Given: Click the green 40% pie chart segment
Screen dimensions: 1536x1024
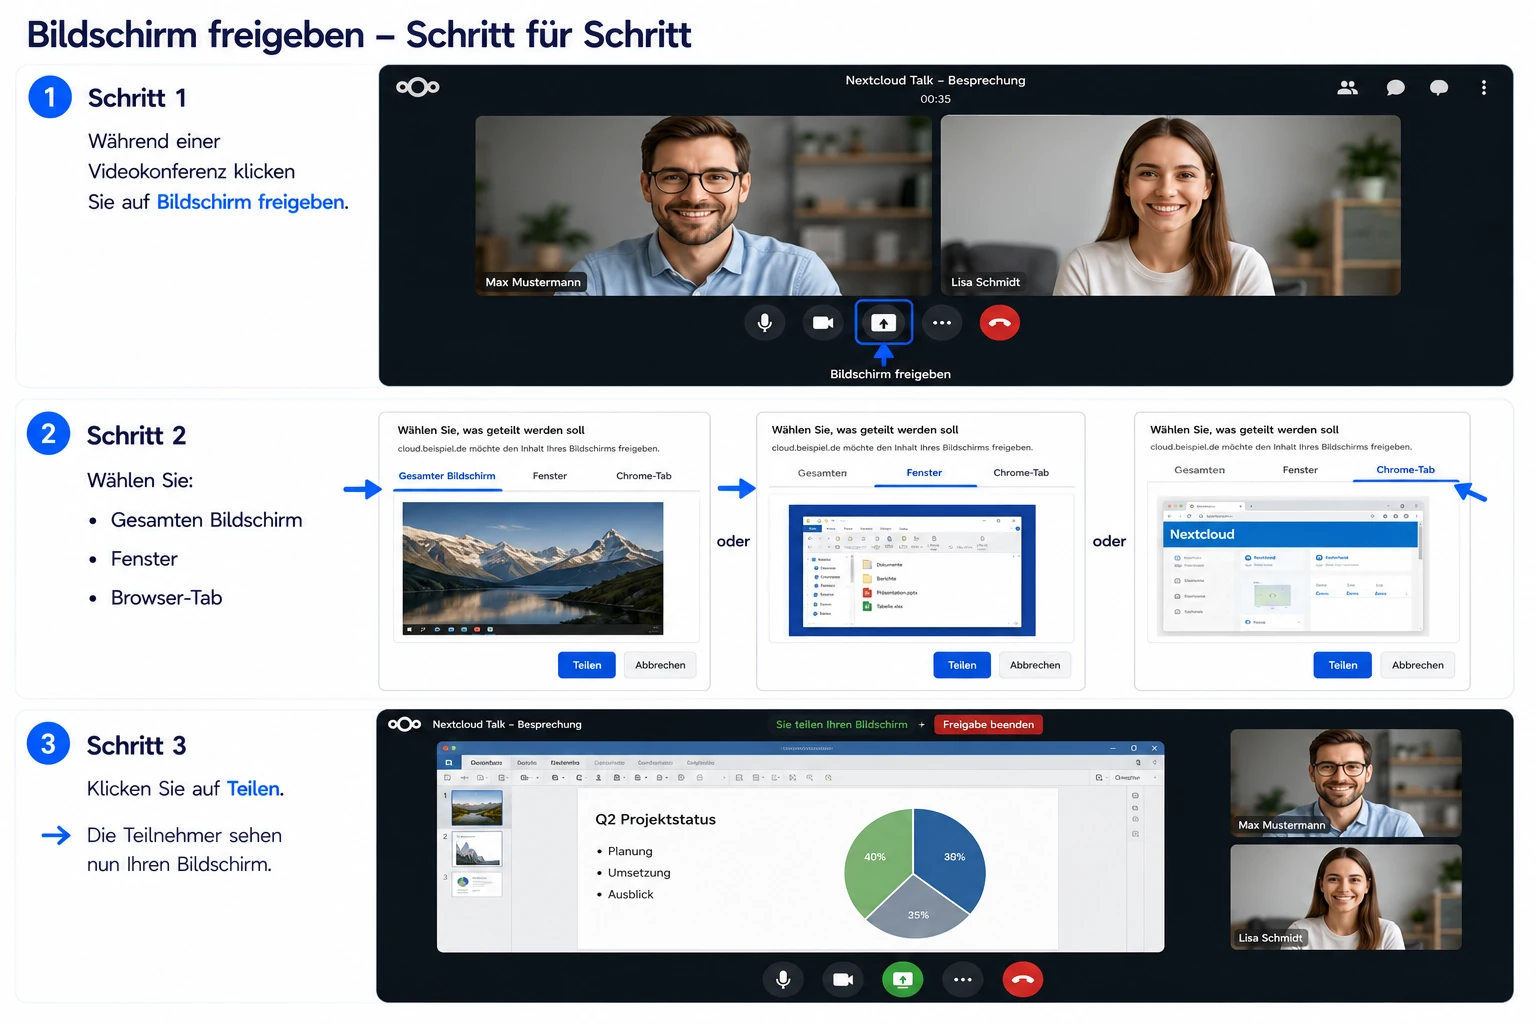Looking at the screenshot, I should tap(877, 858).
